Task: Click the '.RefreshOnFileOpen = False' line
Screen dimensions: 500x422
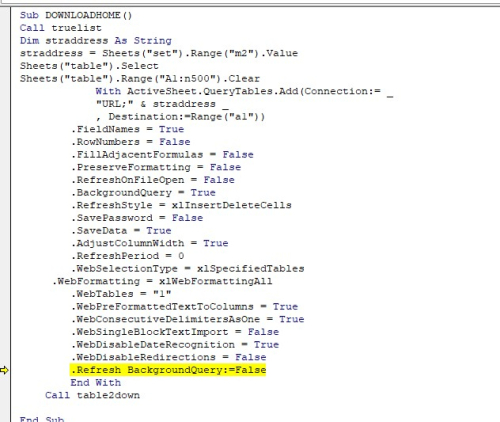Action: click(x=153, y=180)
